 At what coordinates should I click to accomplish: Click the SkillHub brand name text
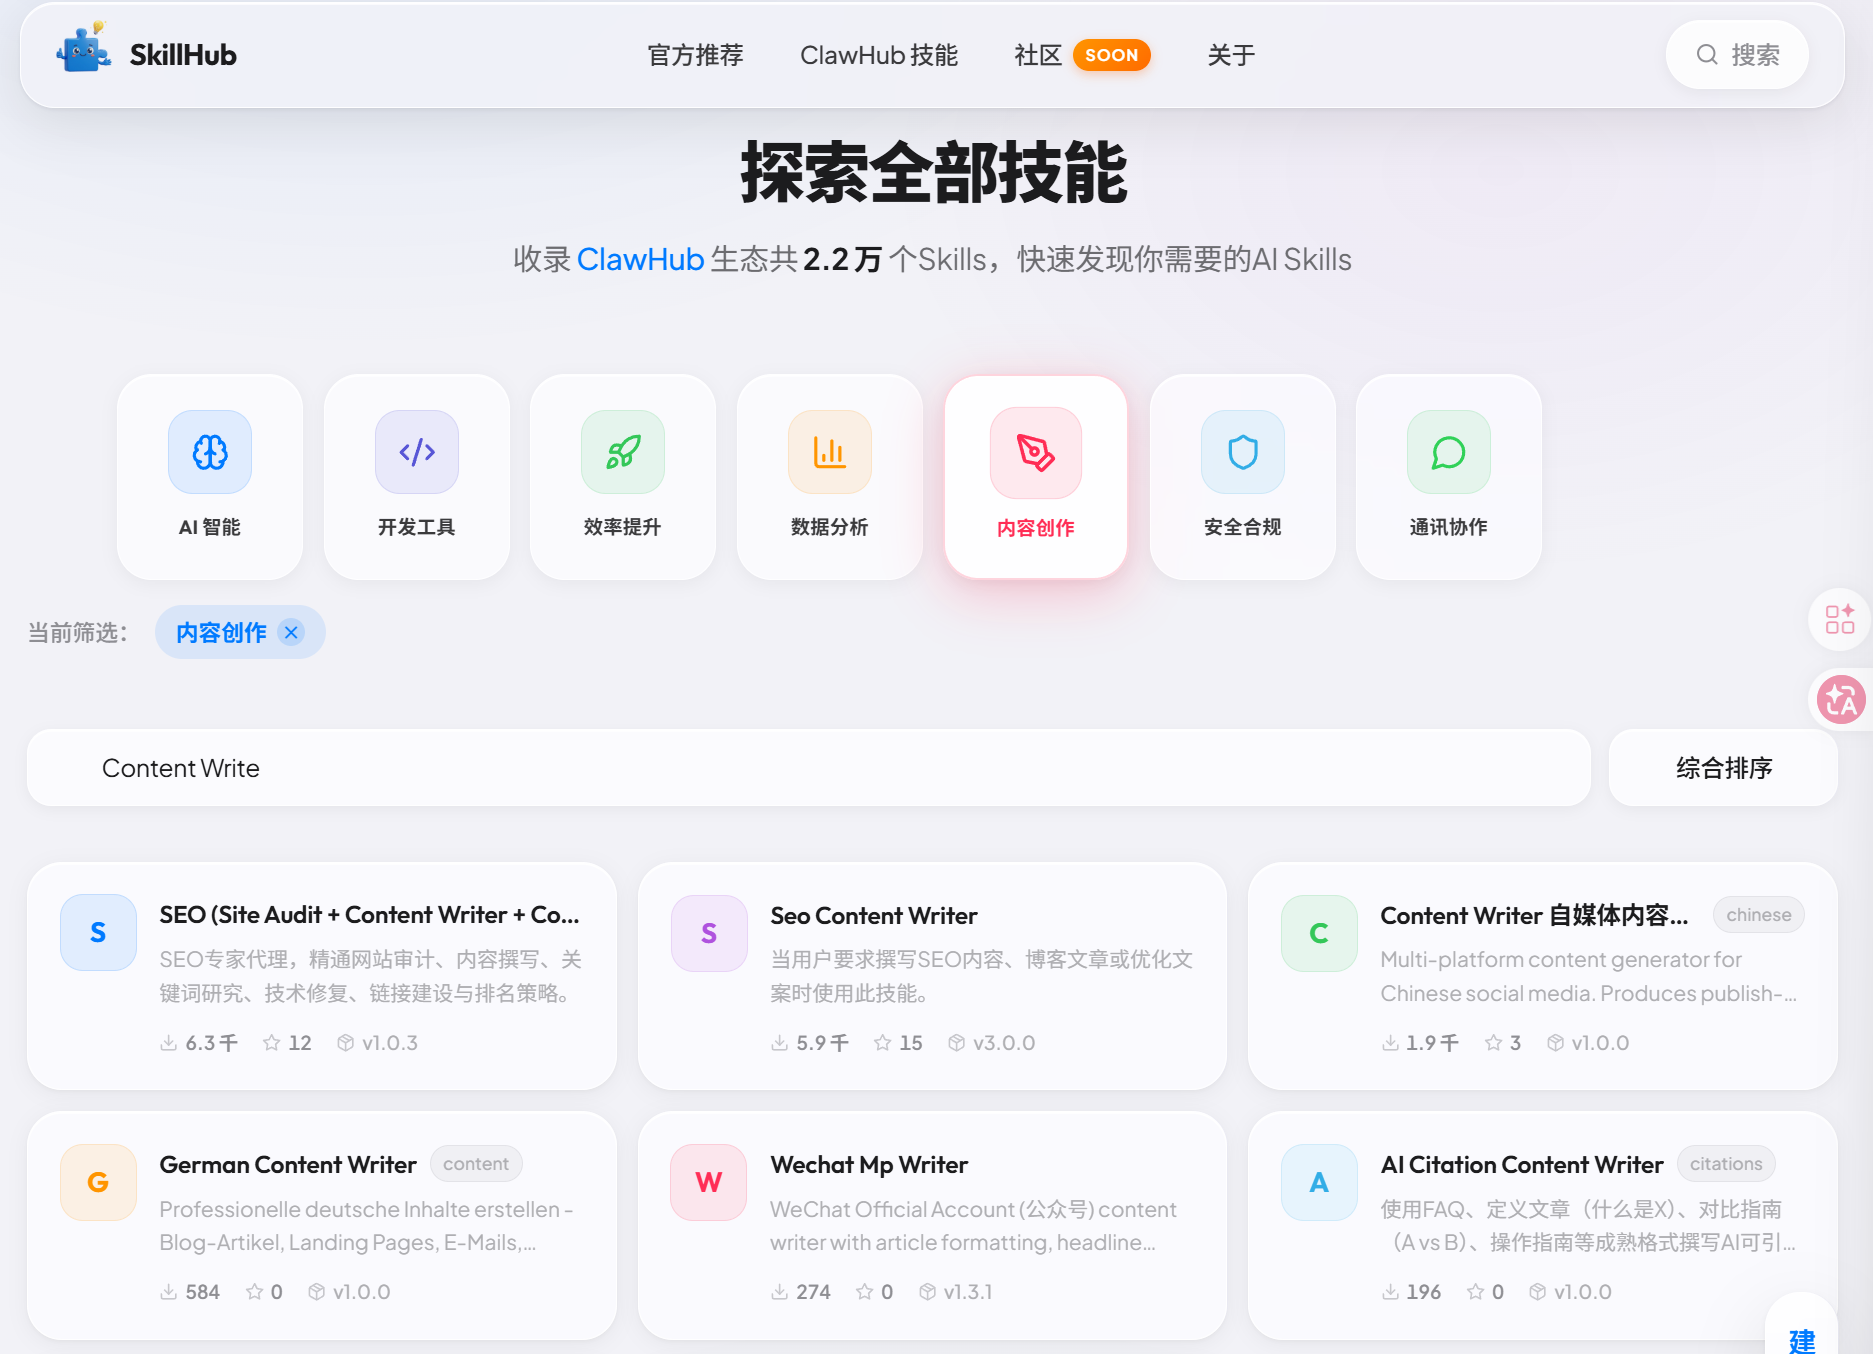coord(183,55)
